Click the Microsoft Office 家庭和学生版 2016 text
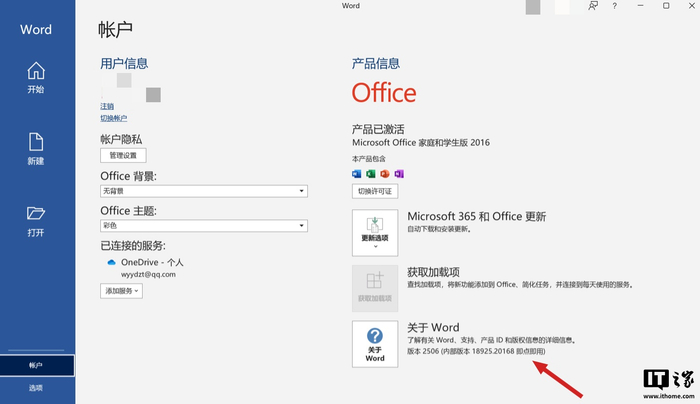The height and width of the screenshot is (404, 700). pyautogui.click(x=421, y=143)
